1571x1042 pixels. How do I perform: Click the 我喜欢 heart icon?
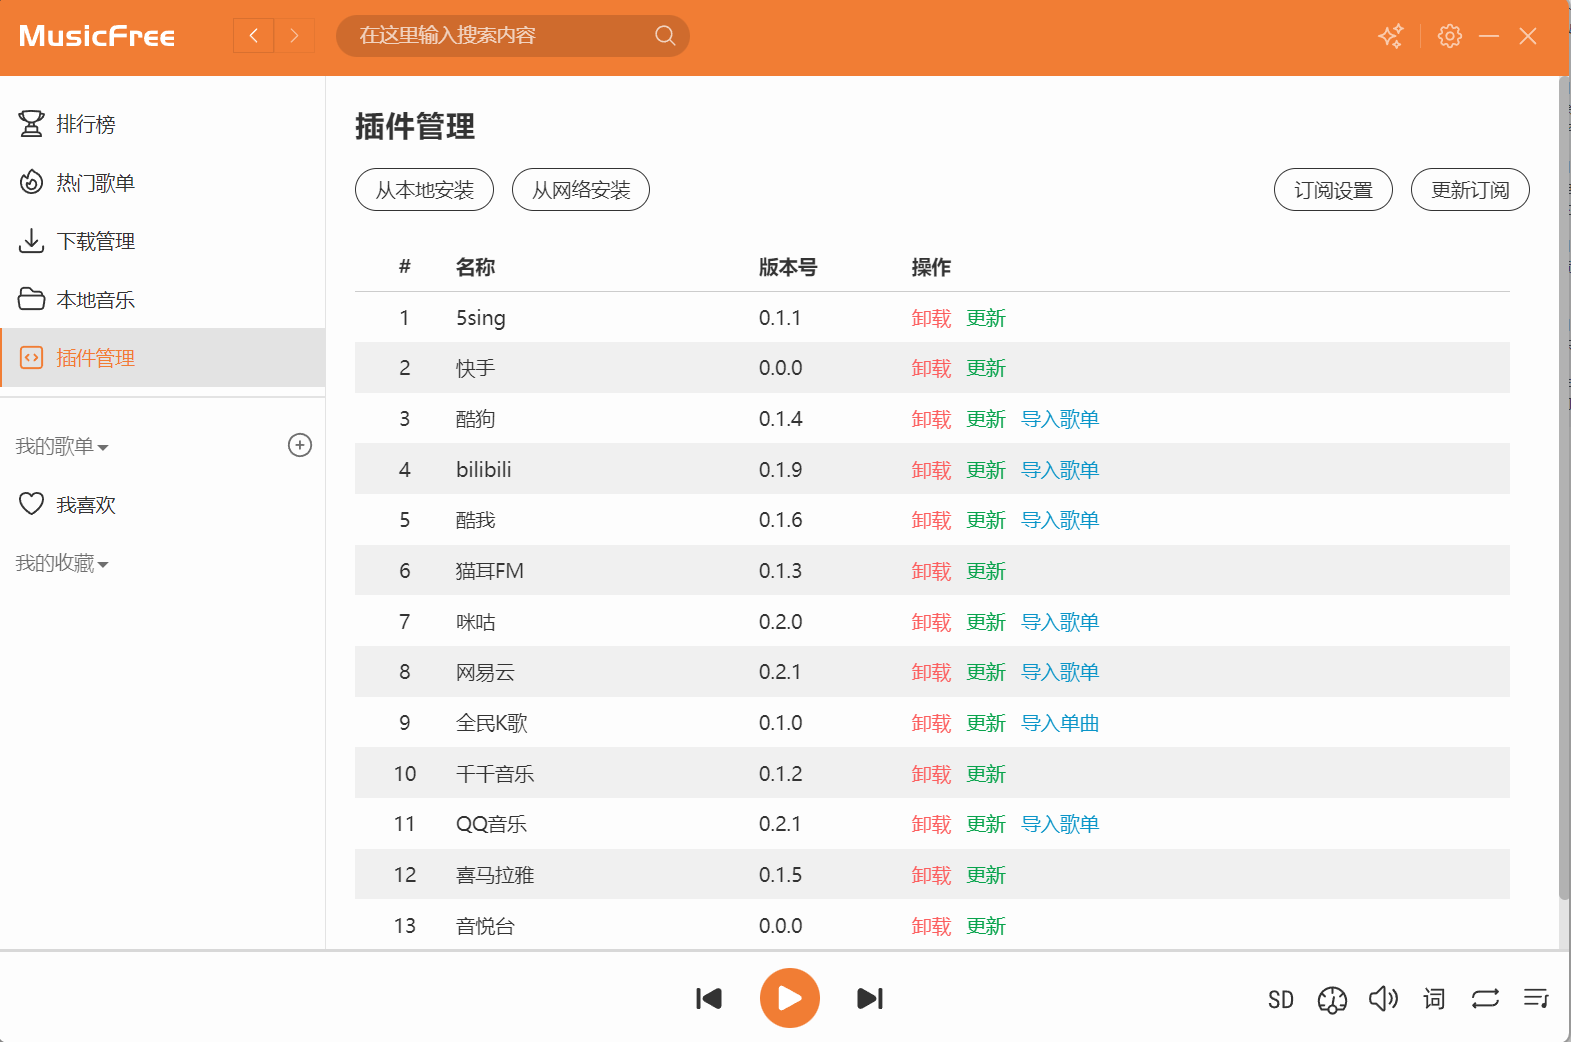click(32, 504)
